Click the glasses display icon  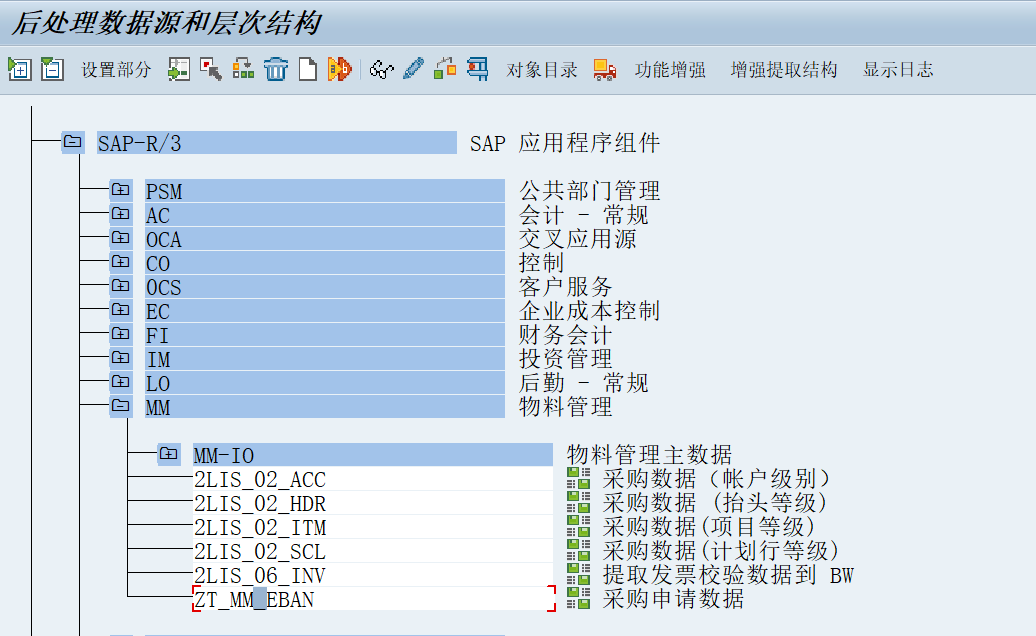(x=381, y=69)
